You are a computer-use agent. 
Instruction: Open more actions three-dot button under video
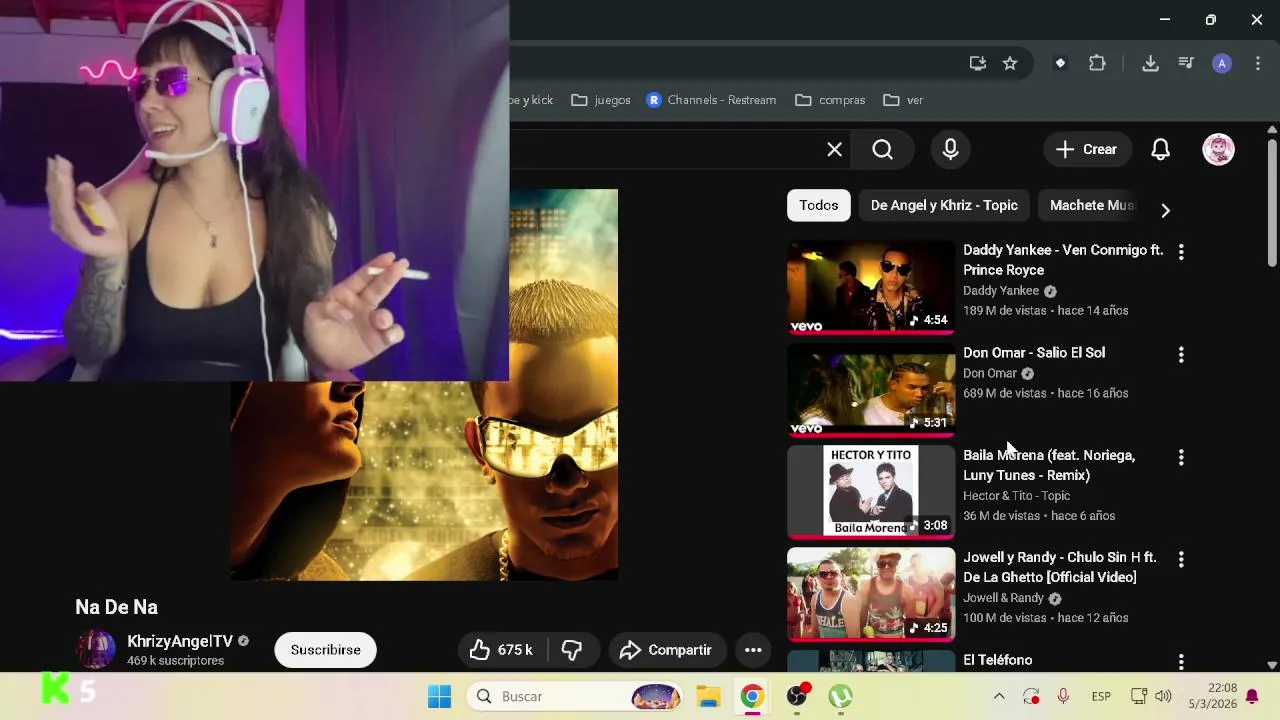coord(753,650)
